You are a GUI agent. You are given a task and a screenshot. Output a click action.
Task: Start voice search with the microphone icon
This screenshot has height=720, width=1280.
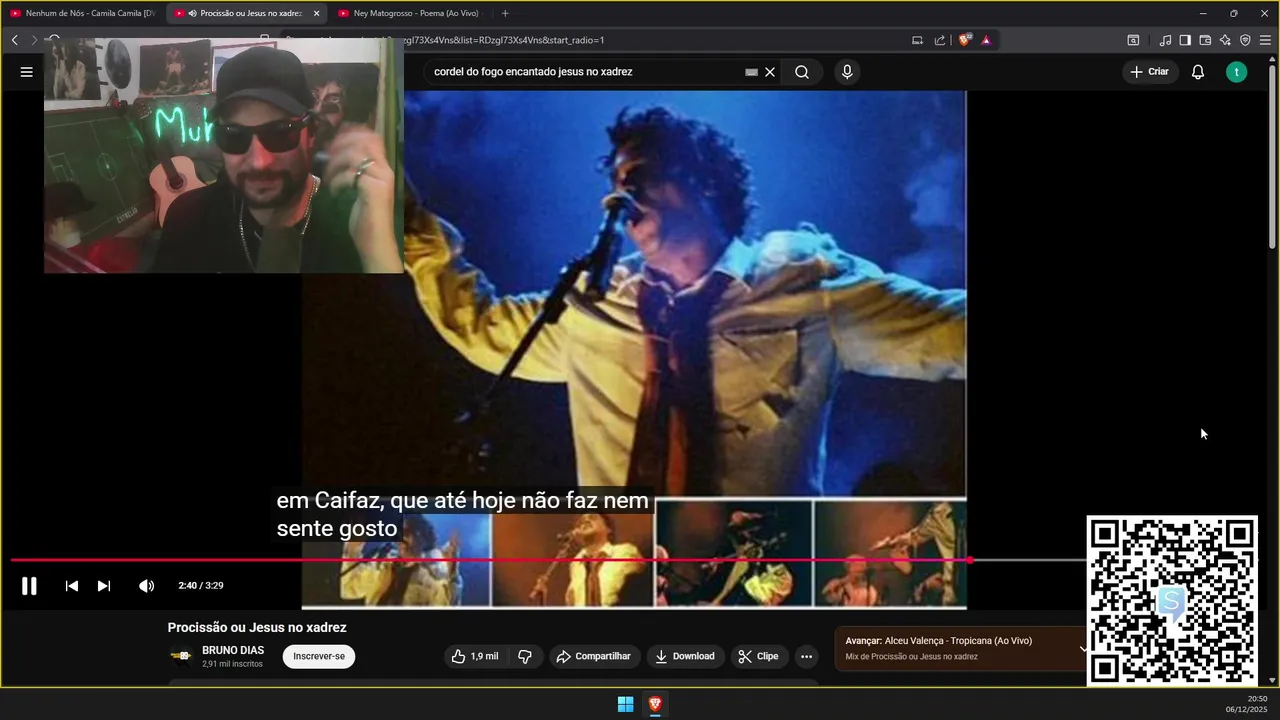click(x=847, y=72)
